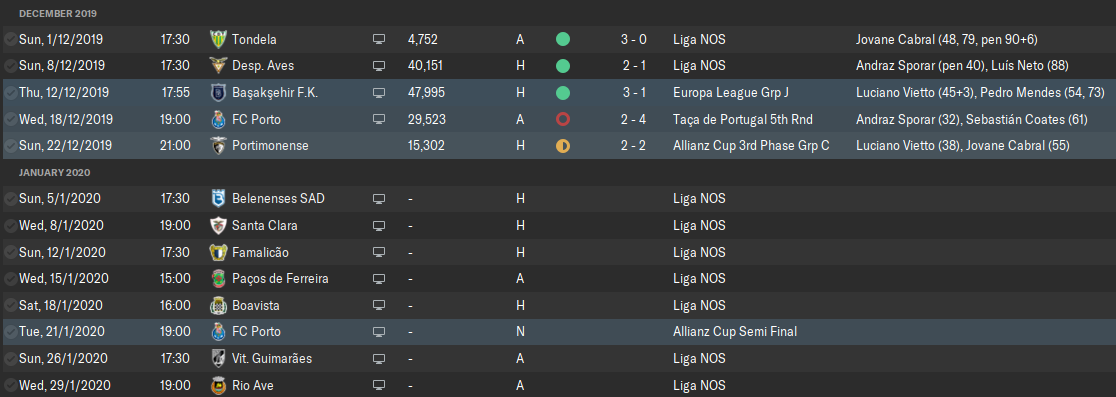
Task: Collapse the January 2020 month section
Action: click(x=54, y=173)
